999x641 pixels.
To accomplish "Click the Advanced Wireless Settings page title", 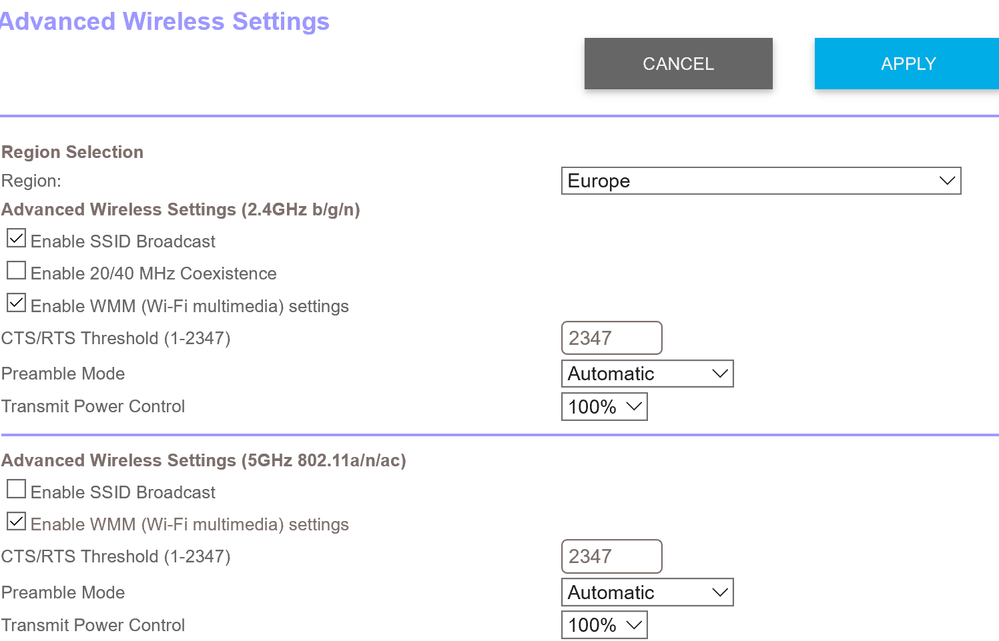I will 165,21.
